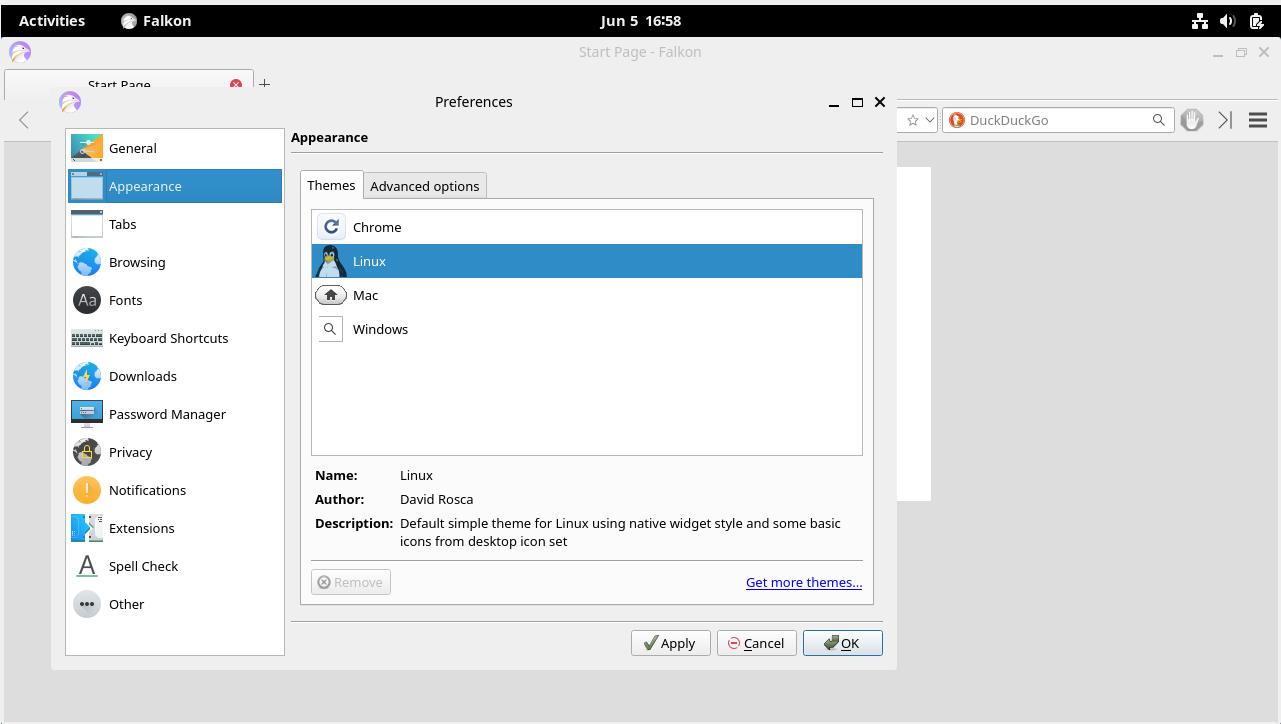Screen dimensions: 1281x724
Task: Open the Extensions settings
Action: coord(141,528)
